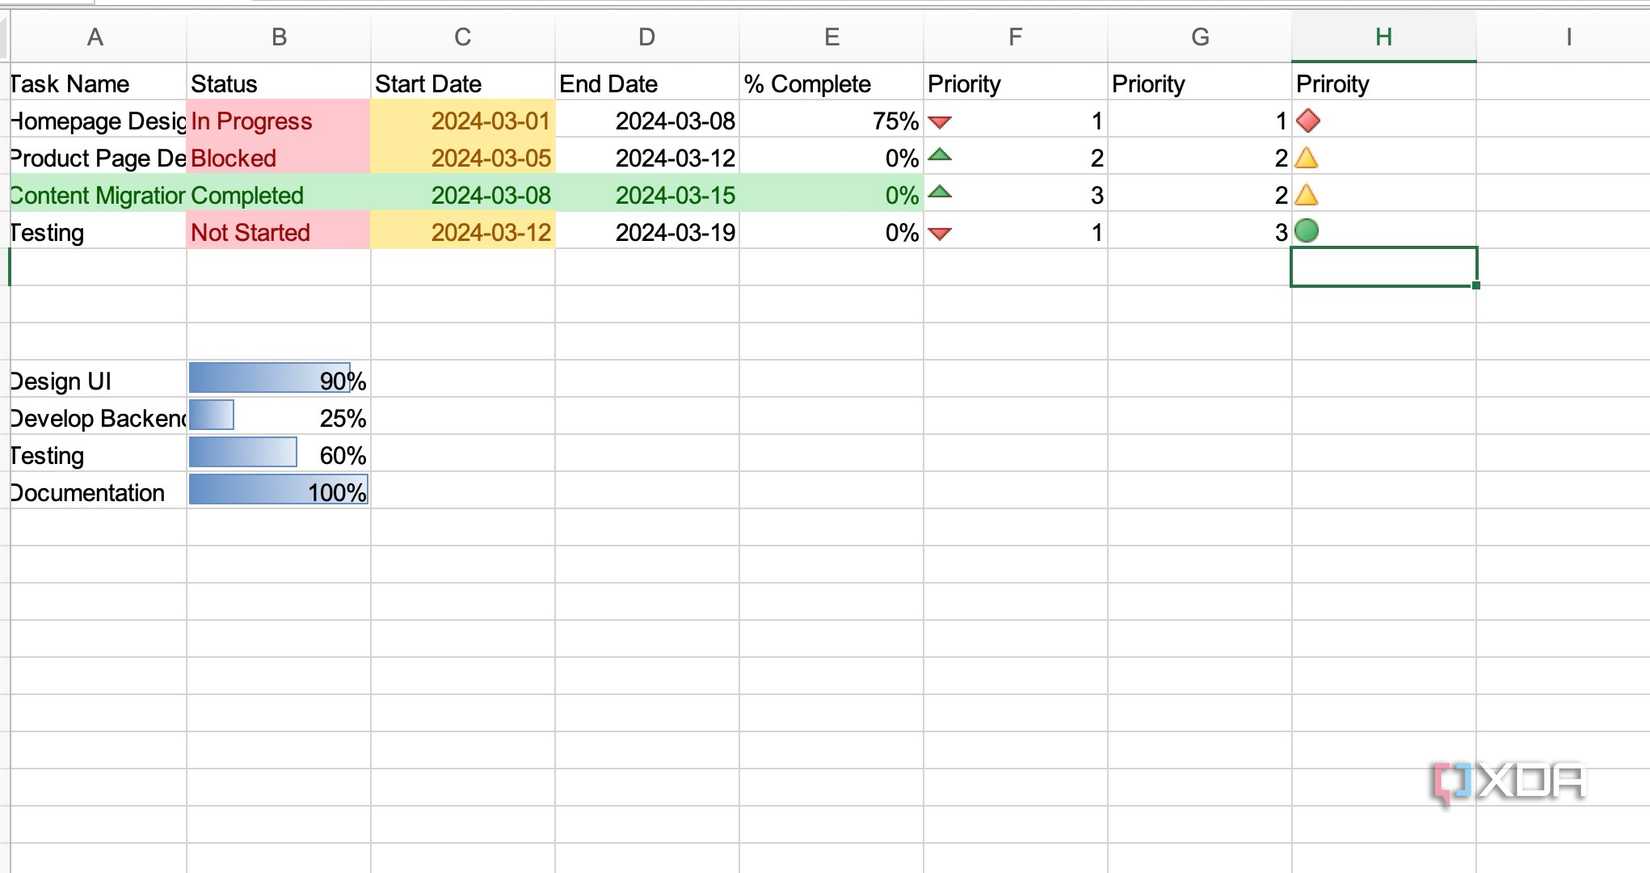1650x873 pixels.
Task: Select column A header
Action: (95, 37)
